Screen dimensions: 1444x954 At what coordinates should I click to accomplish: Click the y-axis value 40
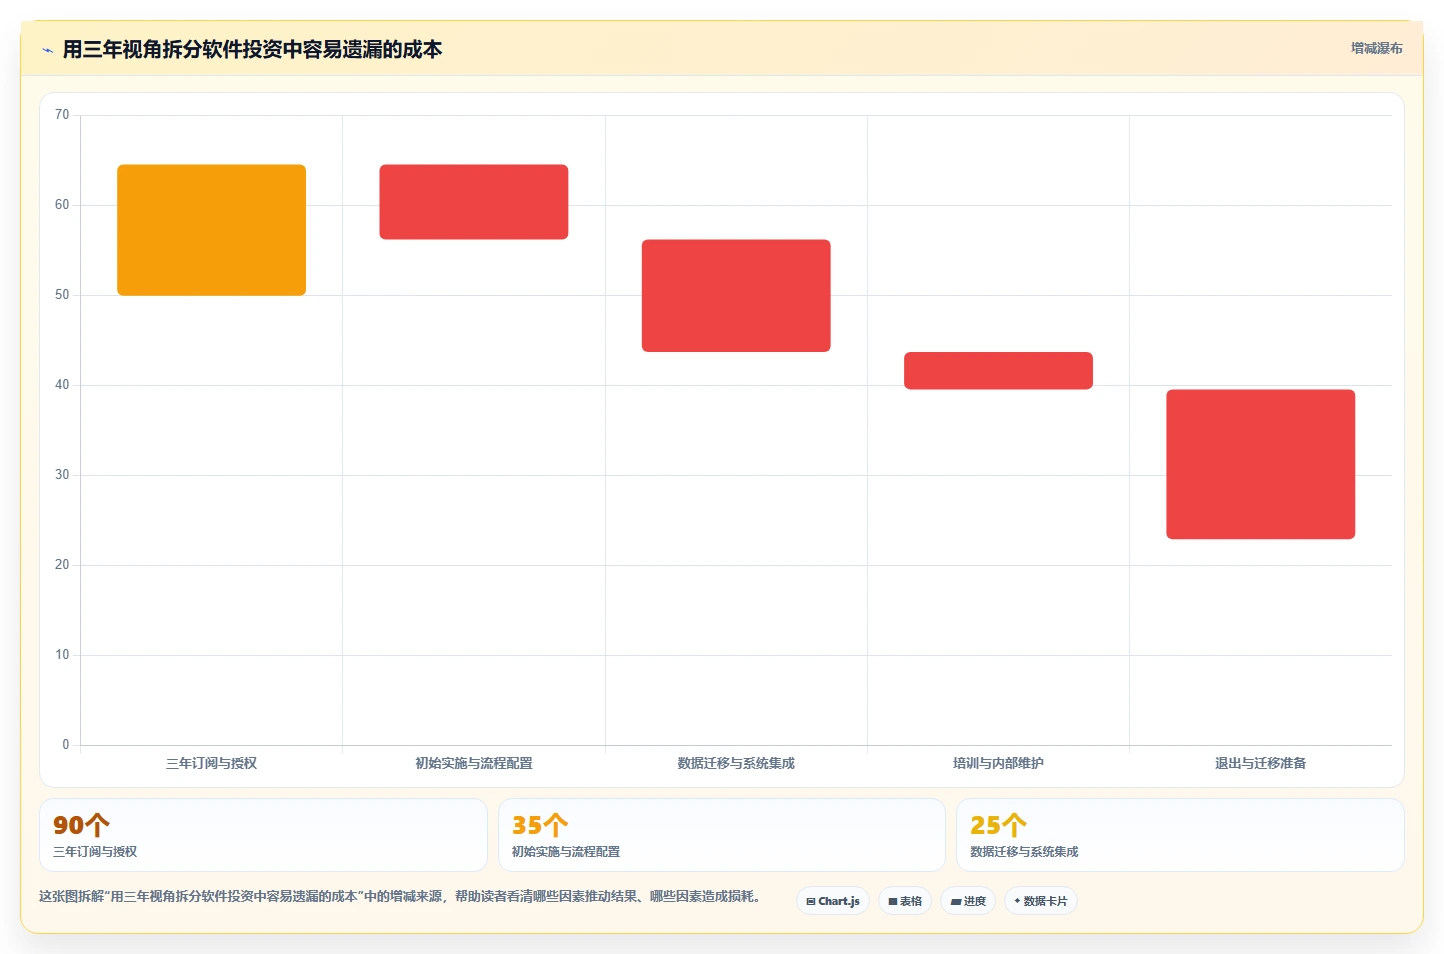[62, 385]
